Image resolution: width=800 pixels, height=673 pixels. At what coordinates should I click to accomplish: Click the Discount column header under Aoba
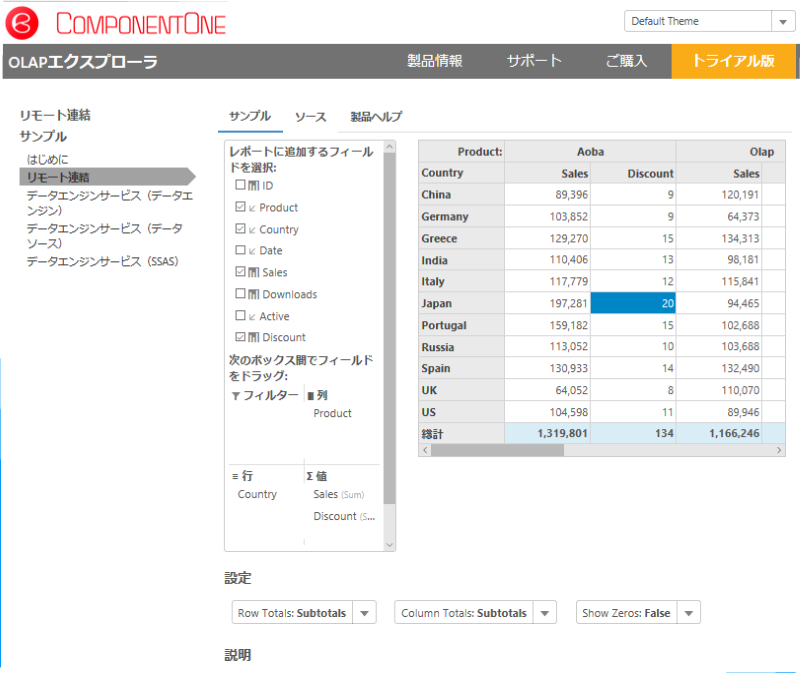pos(633,173)
